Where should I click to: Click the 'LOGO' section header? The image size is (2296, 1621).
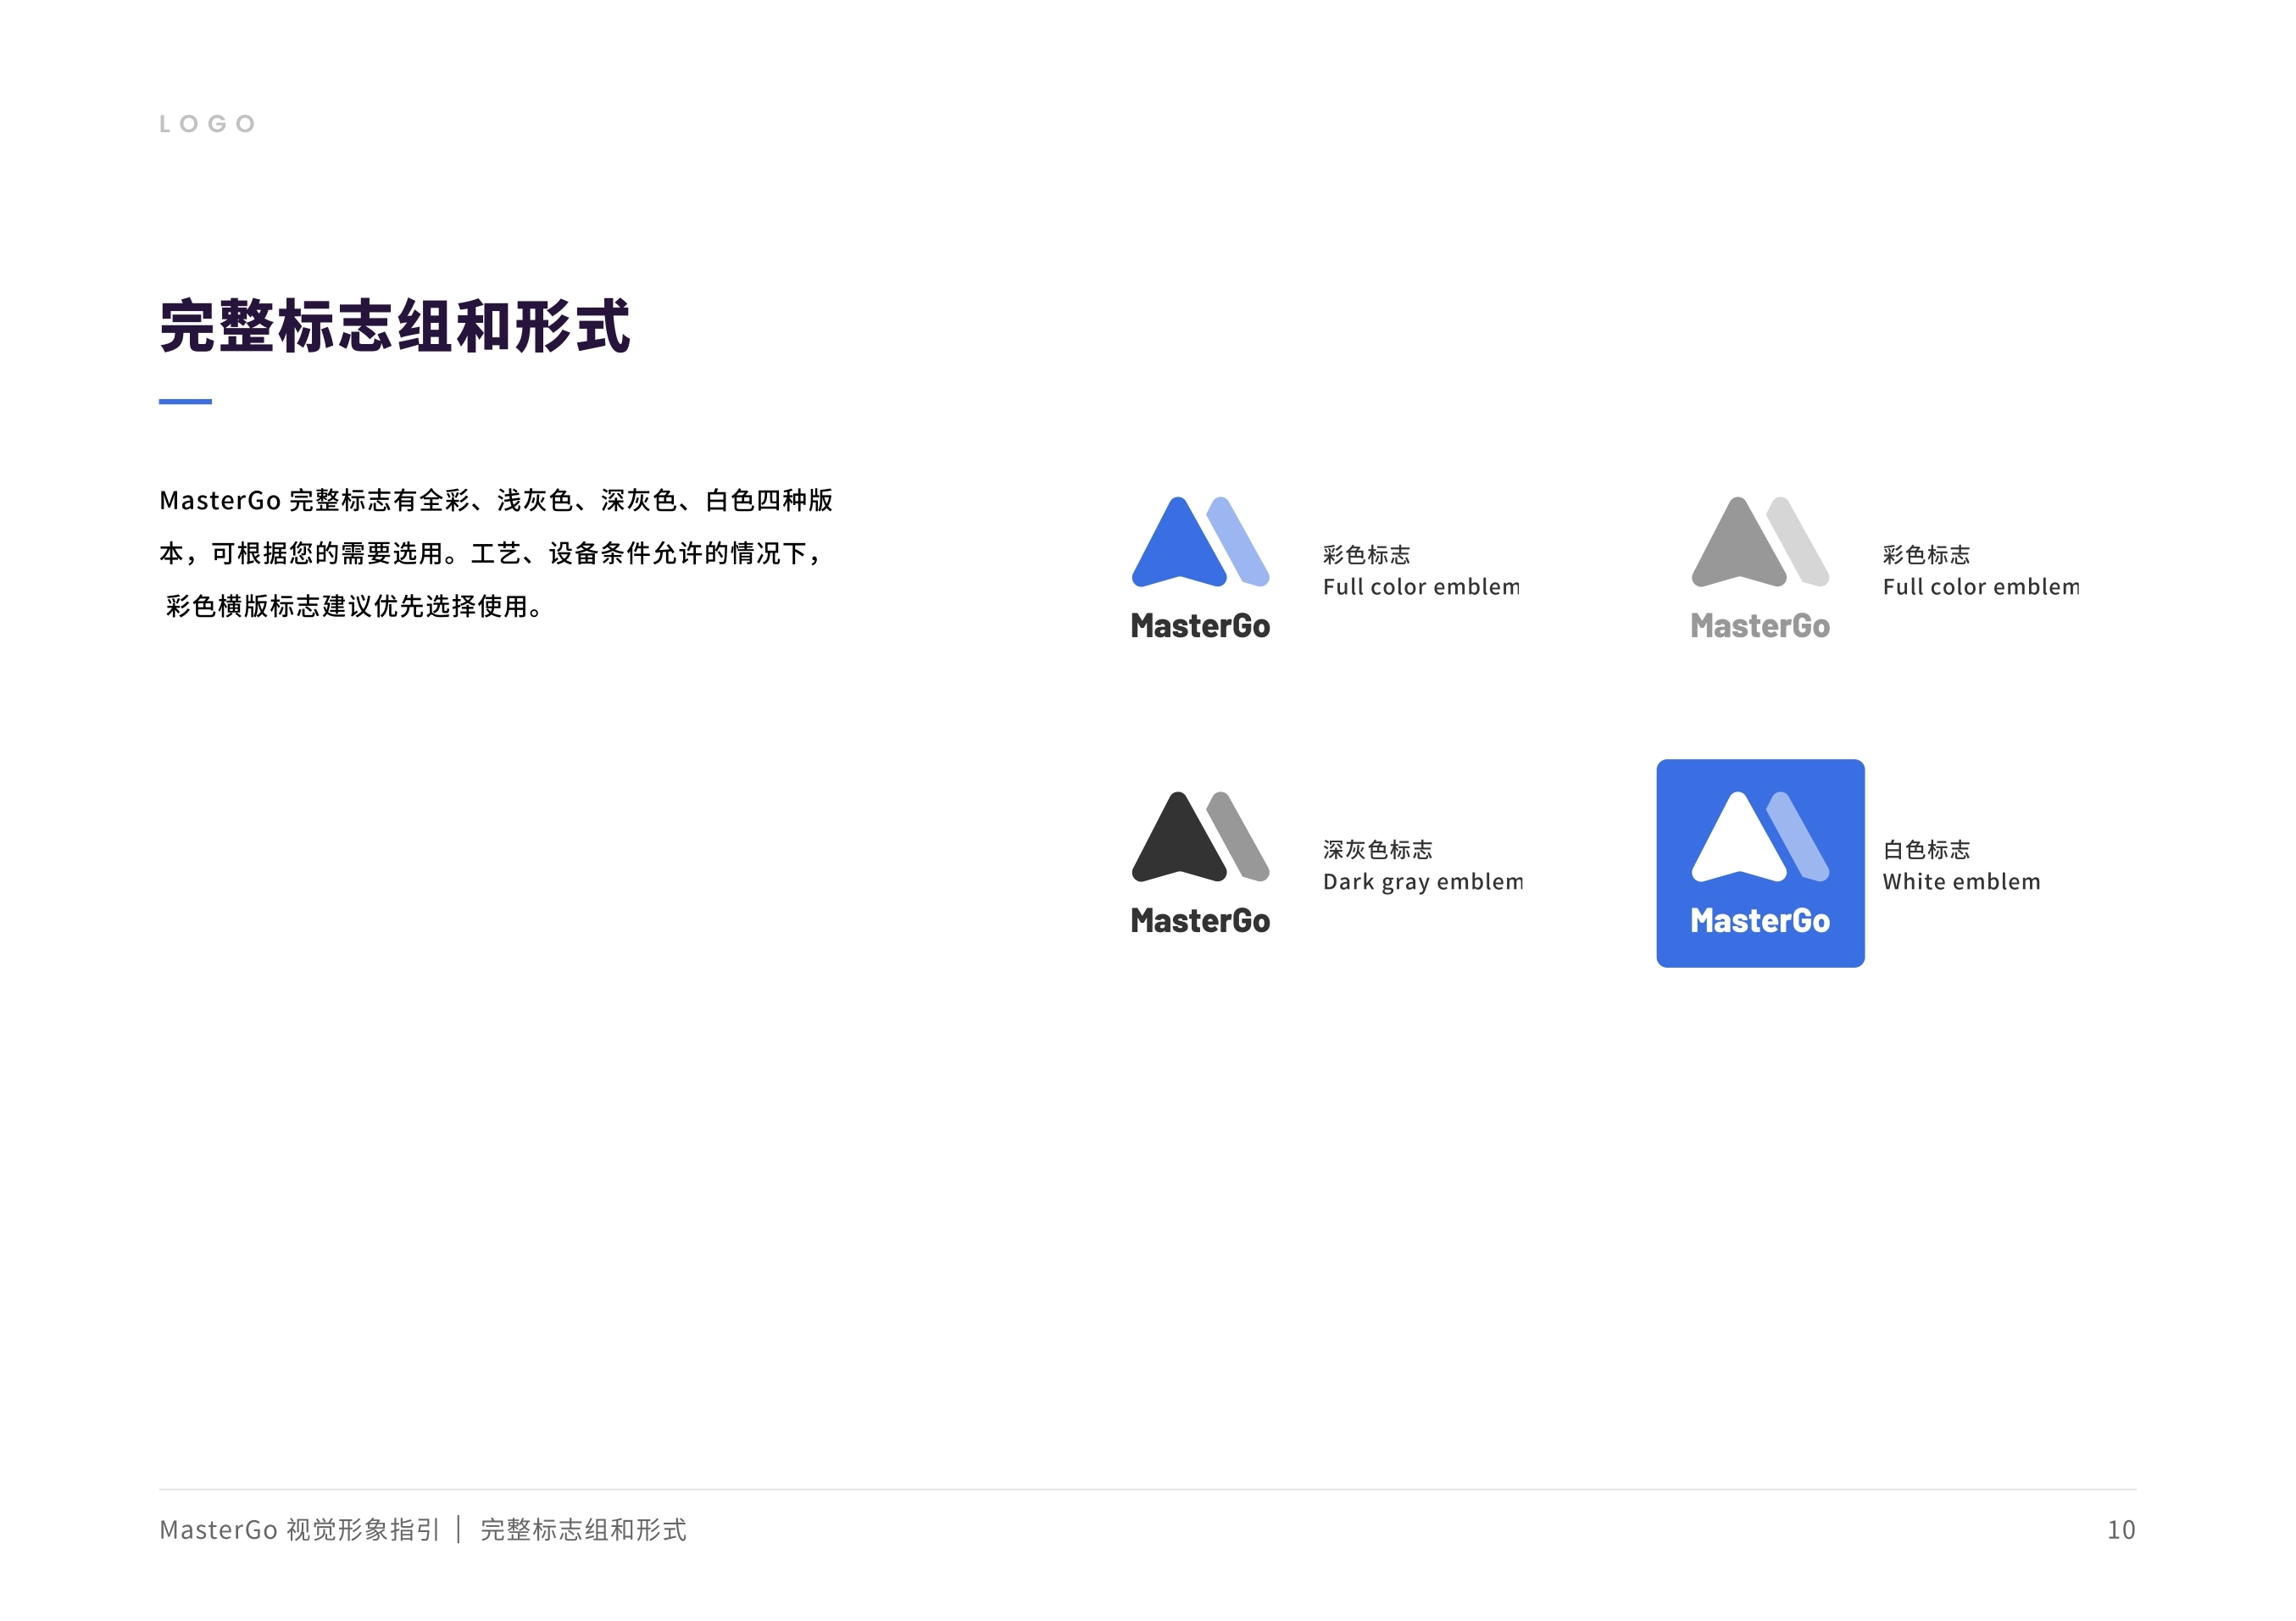pyautogui.click(x=208, y=124)
